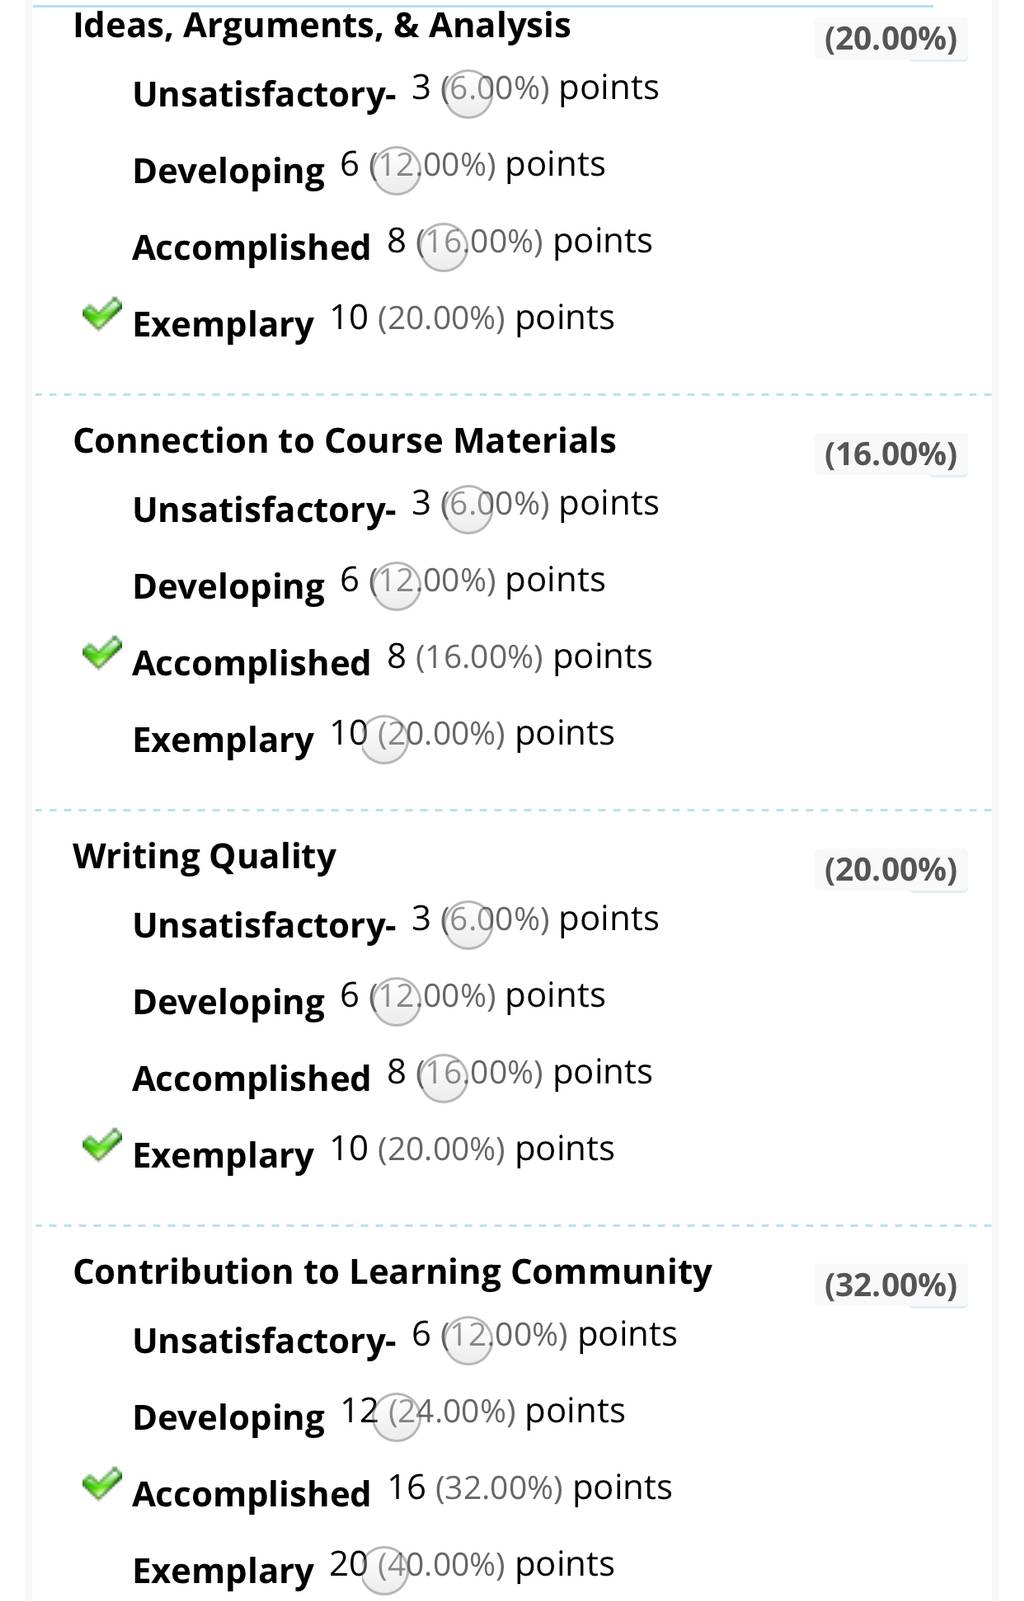The image size is (1024, 1601).
Task: Select Developing radio under Ideas, Arguments, & Analysis
Action: pyautogui.click(x=396, y=171)
